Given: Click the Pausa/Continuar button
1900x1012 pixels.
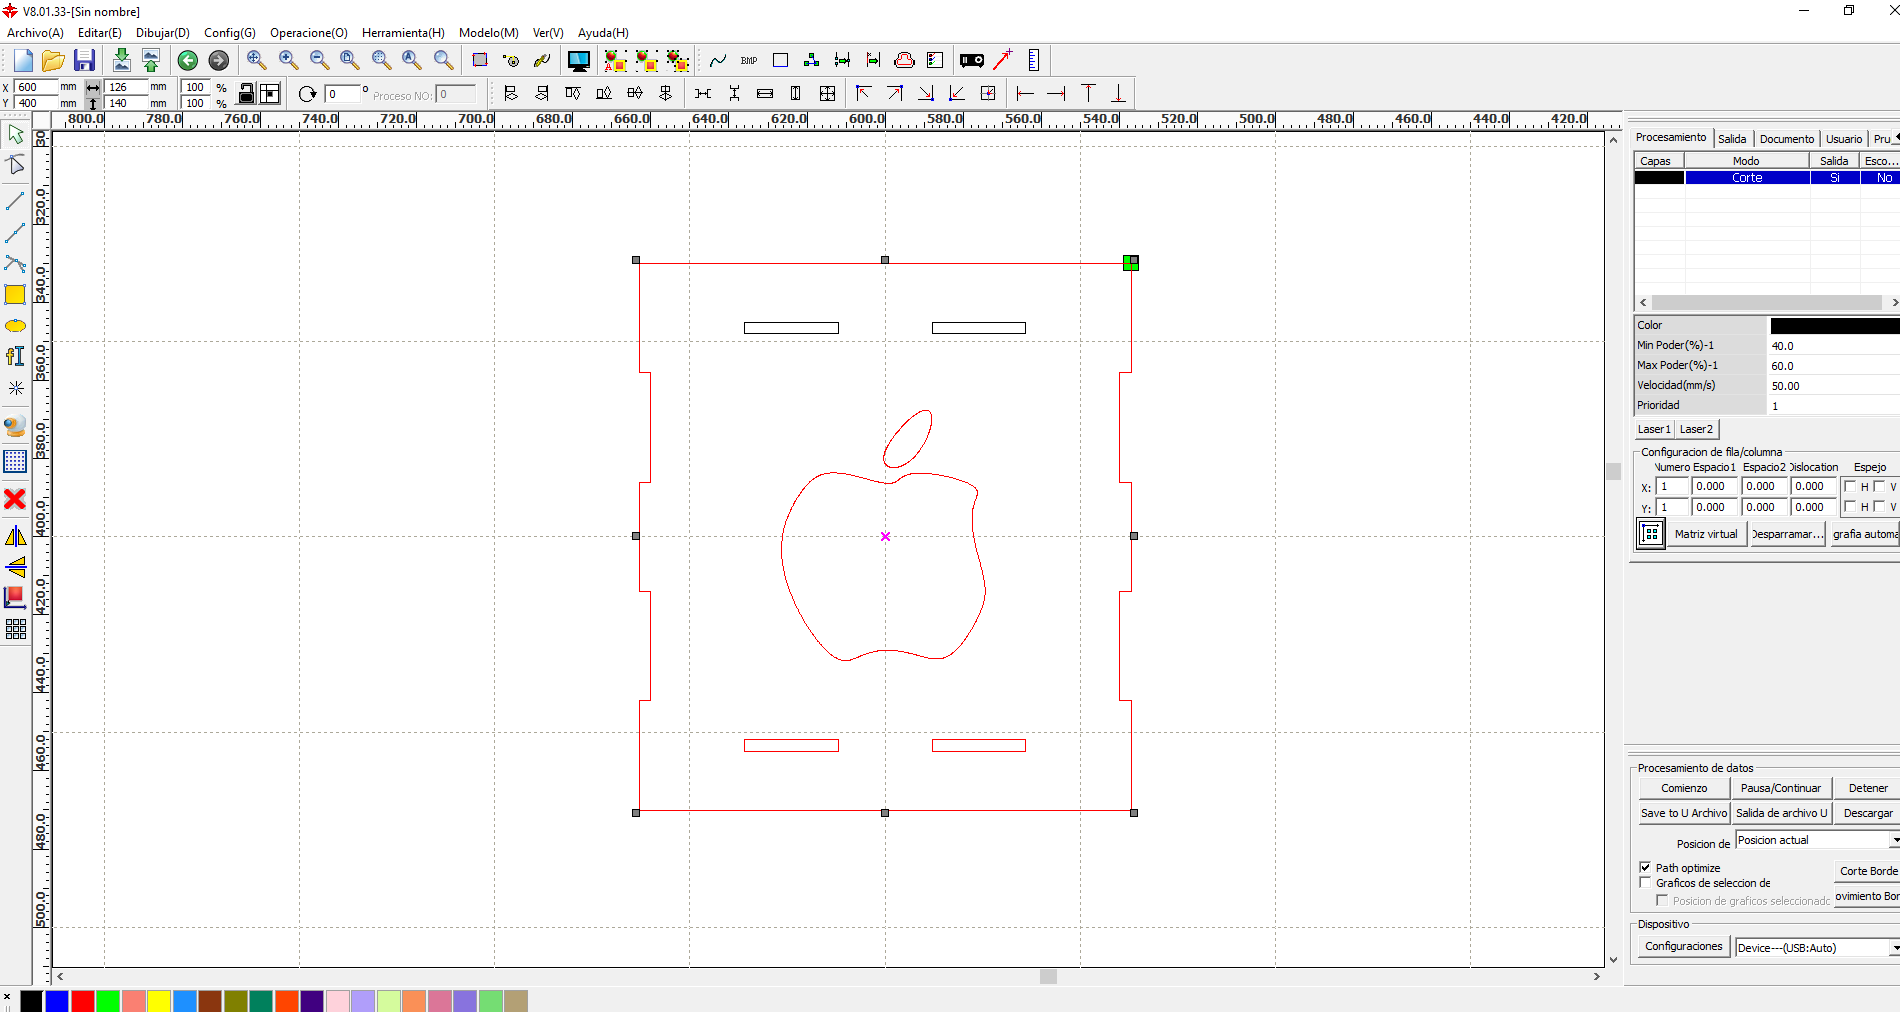Looking at the screenshot, I should tap(1781, 788).
